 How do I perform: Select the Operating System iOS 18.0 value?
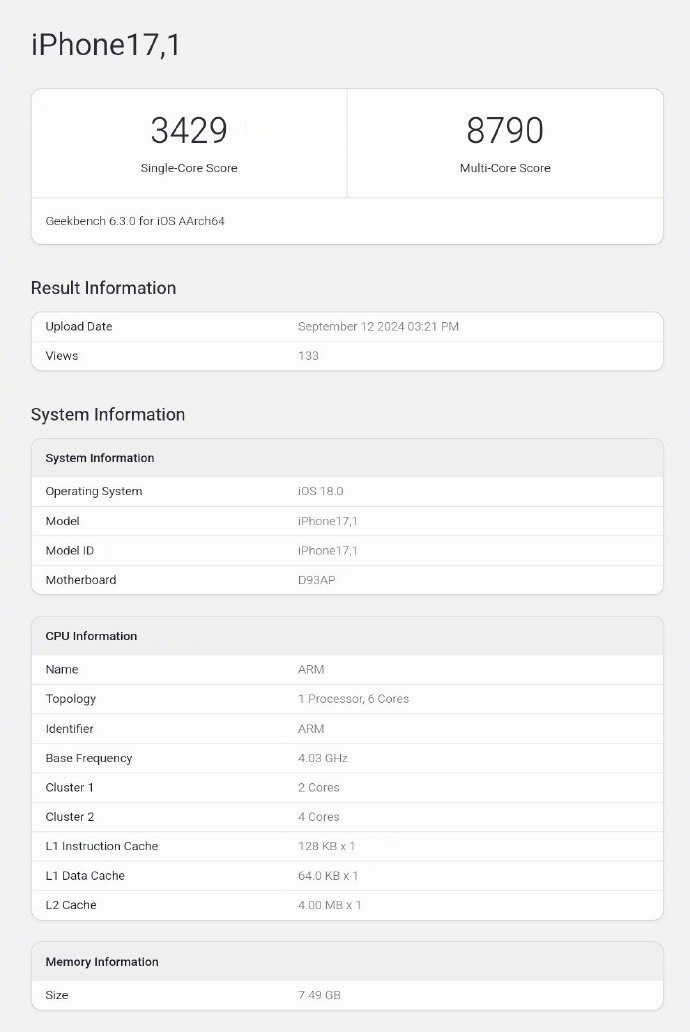click(x=320, y=492)
